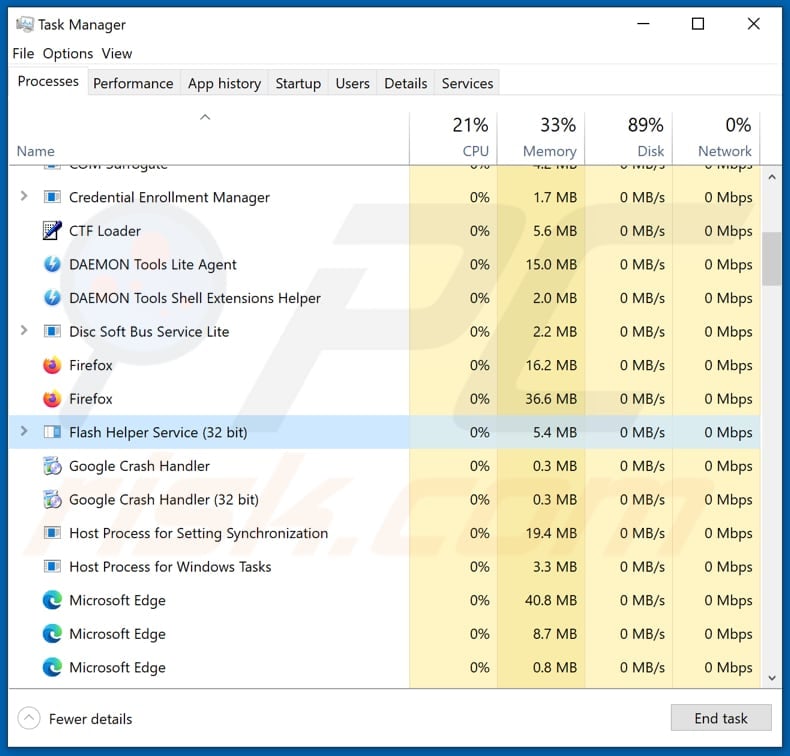This screenshot has height=756, width=790.
Task: Click the Google Crash Handler (32 bit) icon
Action: 52,499
